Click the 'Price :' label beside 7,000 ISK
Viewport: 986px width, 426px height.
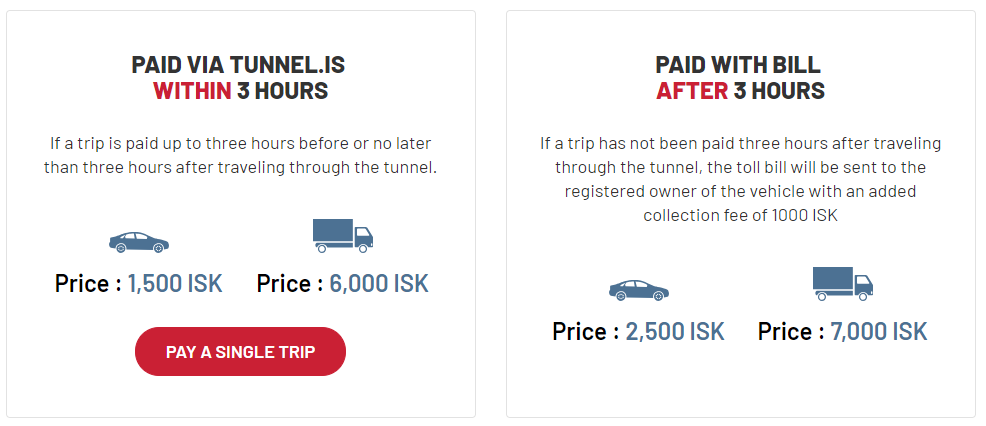(x=791, y=331)
